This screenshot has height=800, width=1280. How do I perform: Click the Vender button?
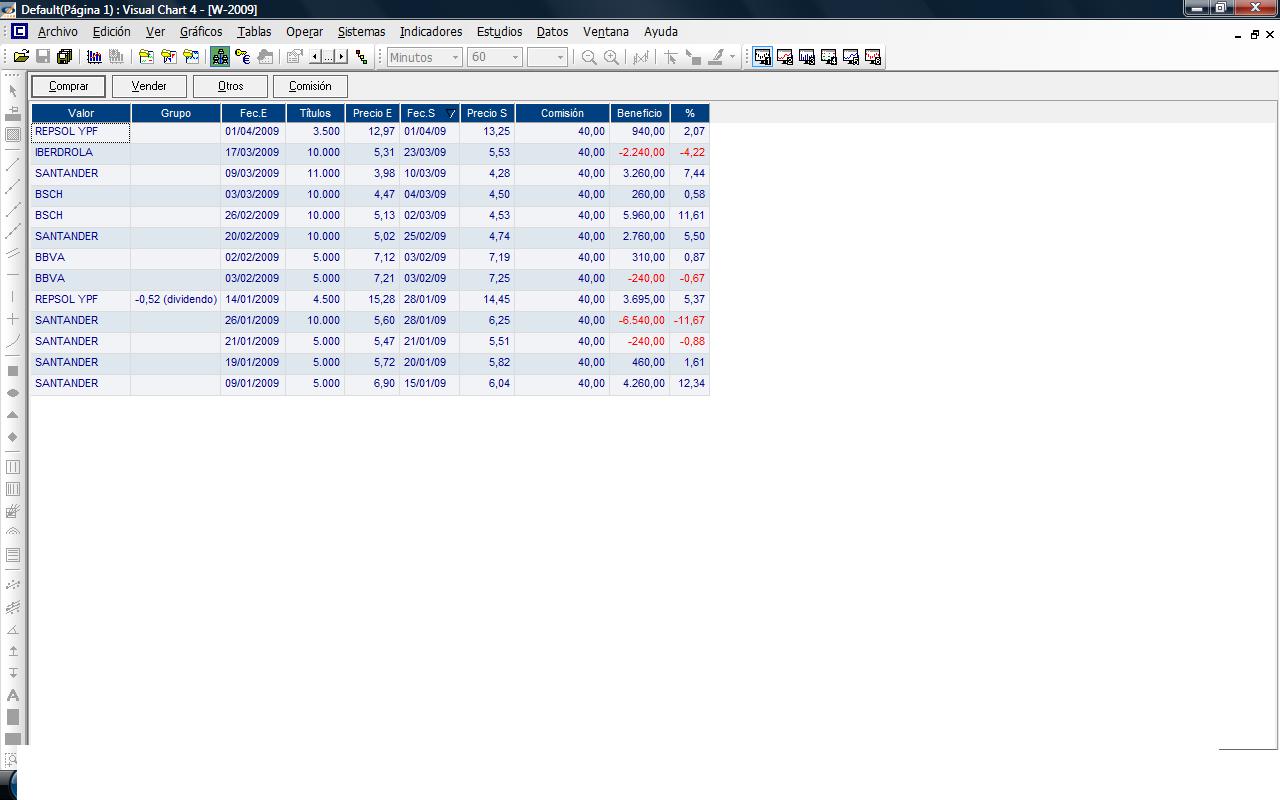click(149, 86)
